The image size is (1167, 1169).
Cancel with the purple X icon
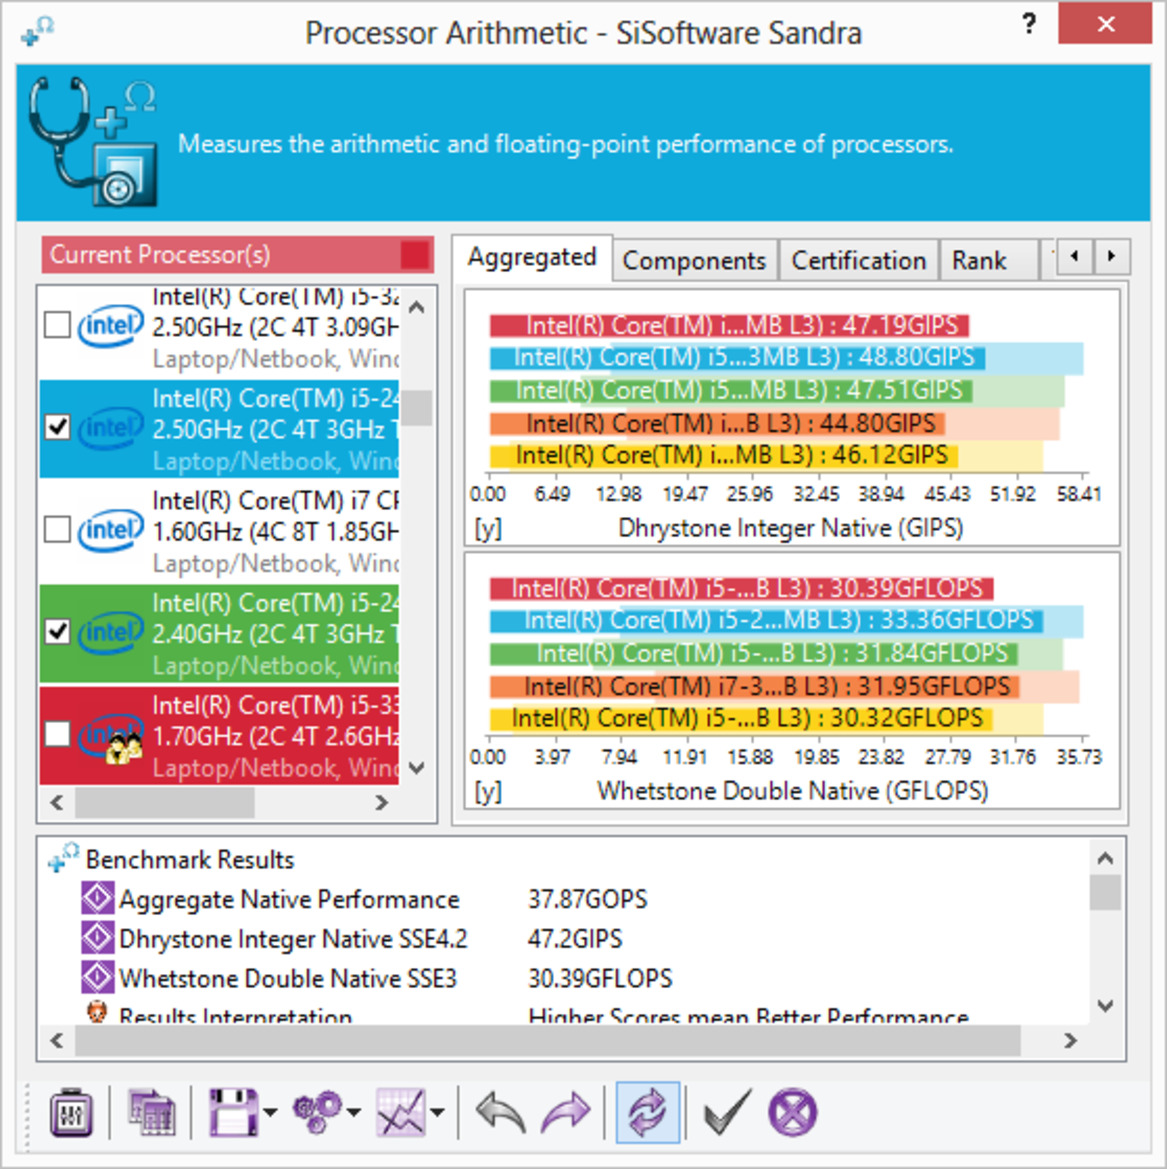pos(792,1113)
